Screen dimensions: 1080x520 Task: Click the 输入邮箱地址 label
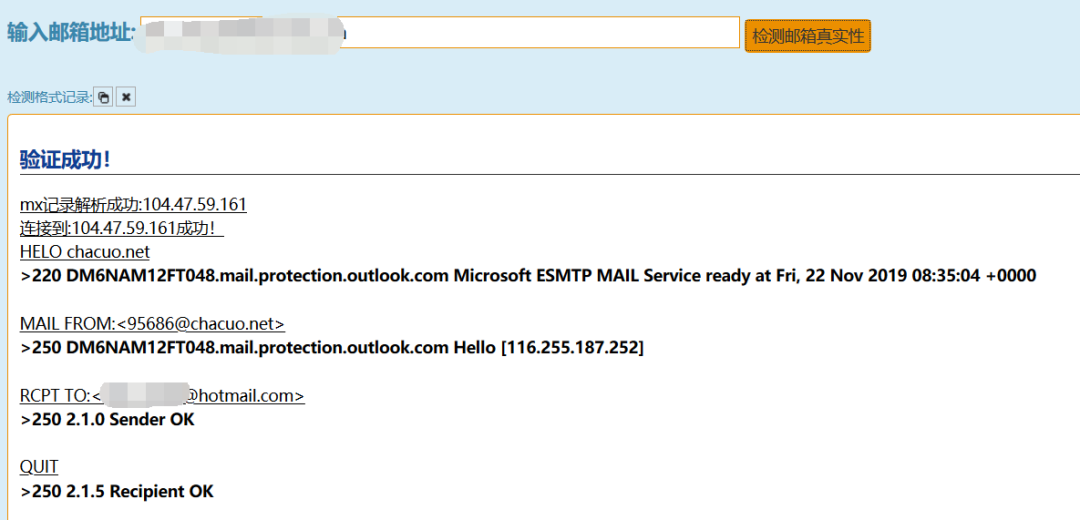70,33
